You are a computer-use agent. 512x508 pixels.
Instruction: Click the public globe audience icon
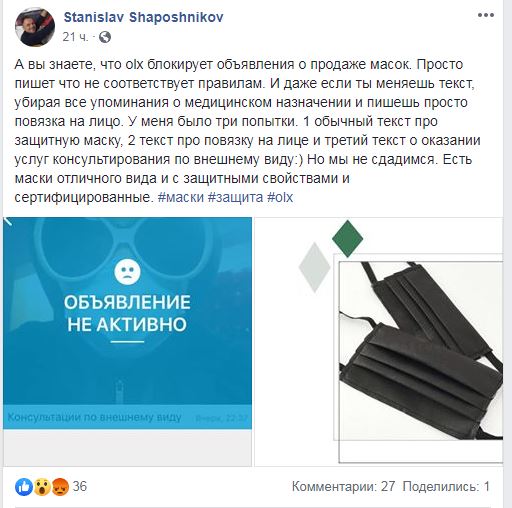[105, 37]
